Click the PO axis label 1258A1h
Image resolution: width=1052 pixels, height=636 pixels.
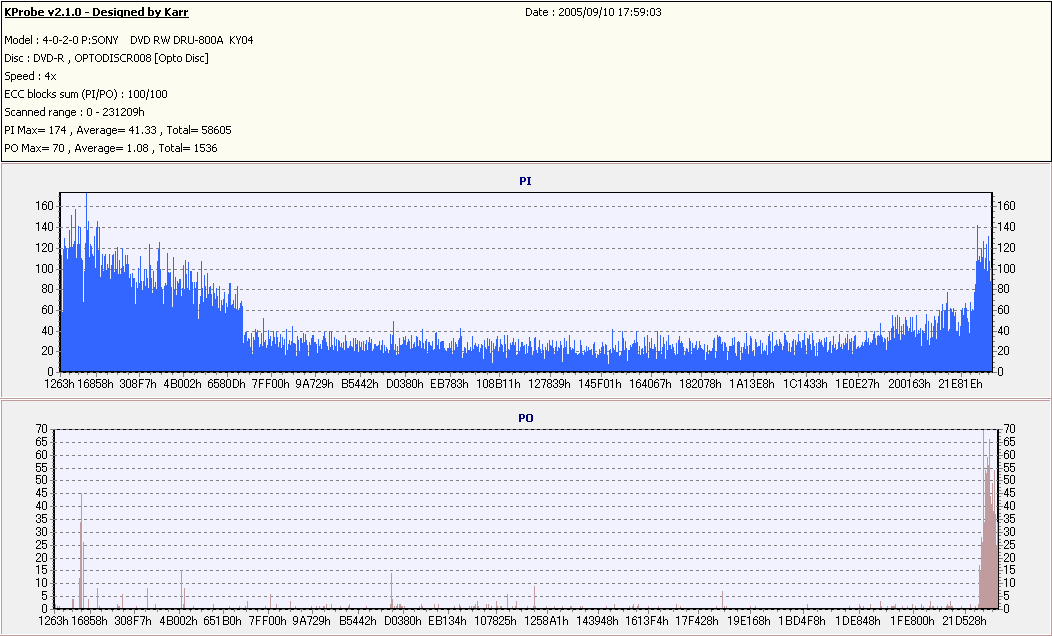546,621
